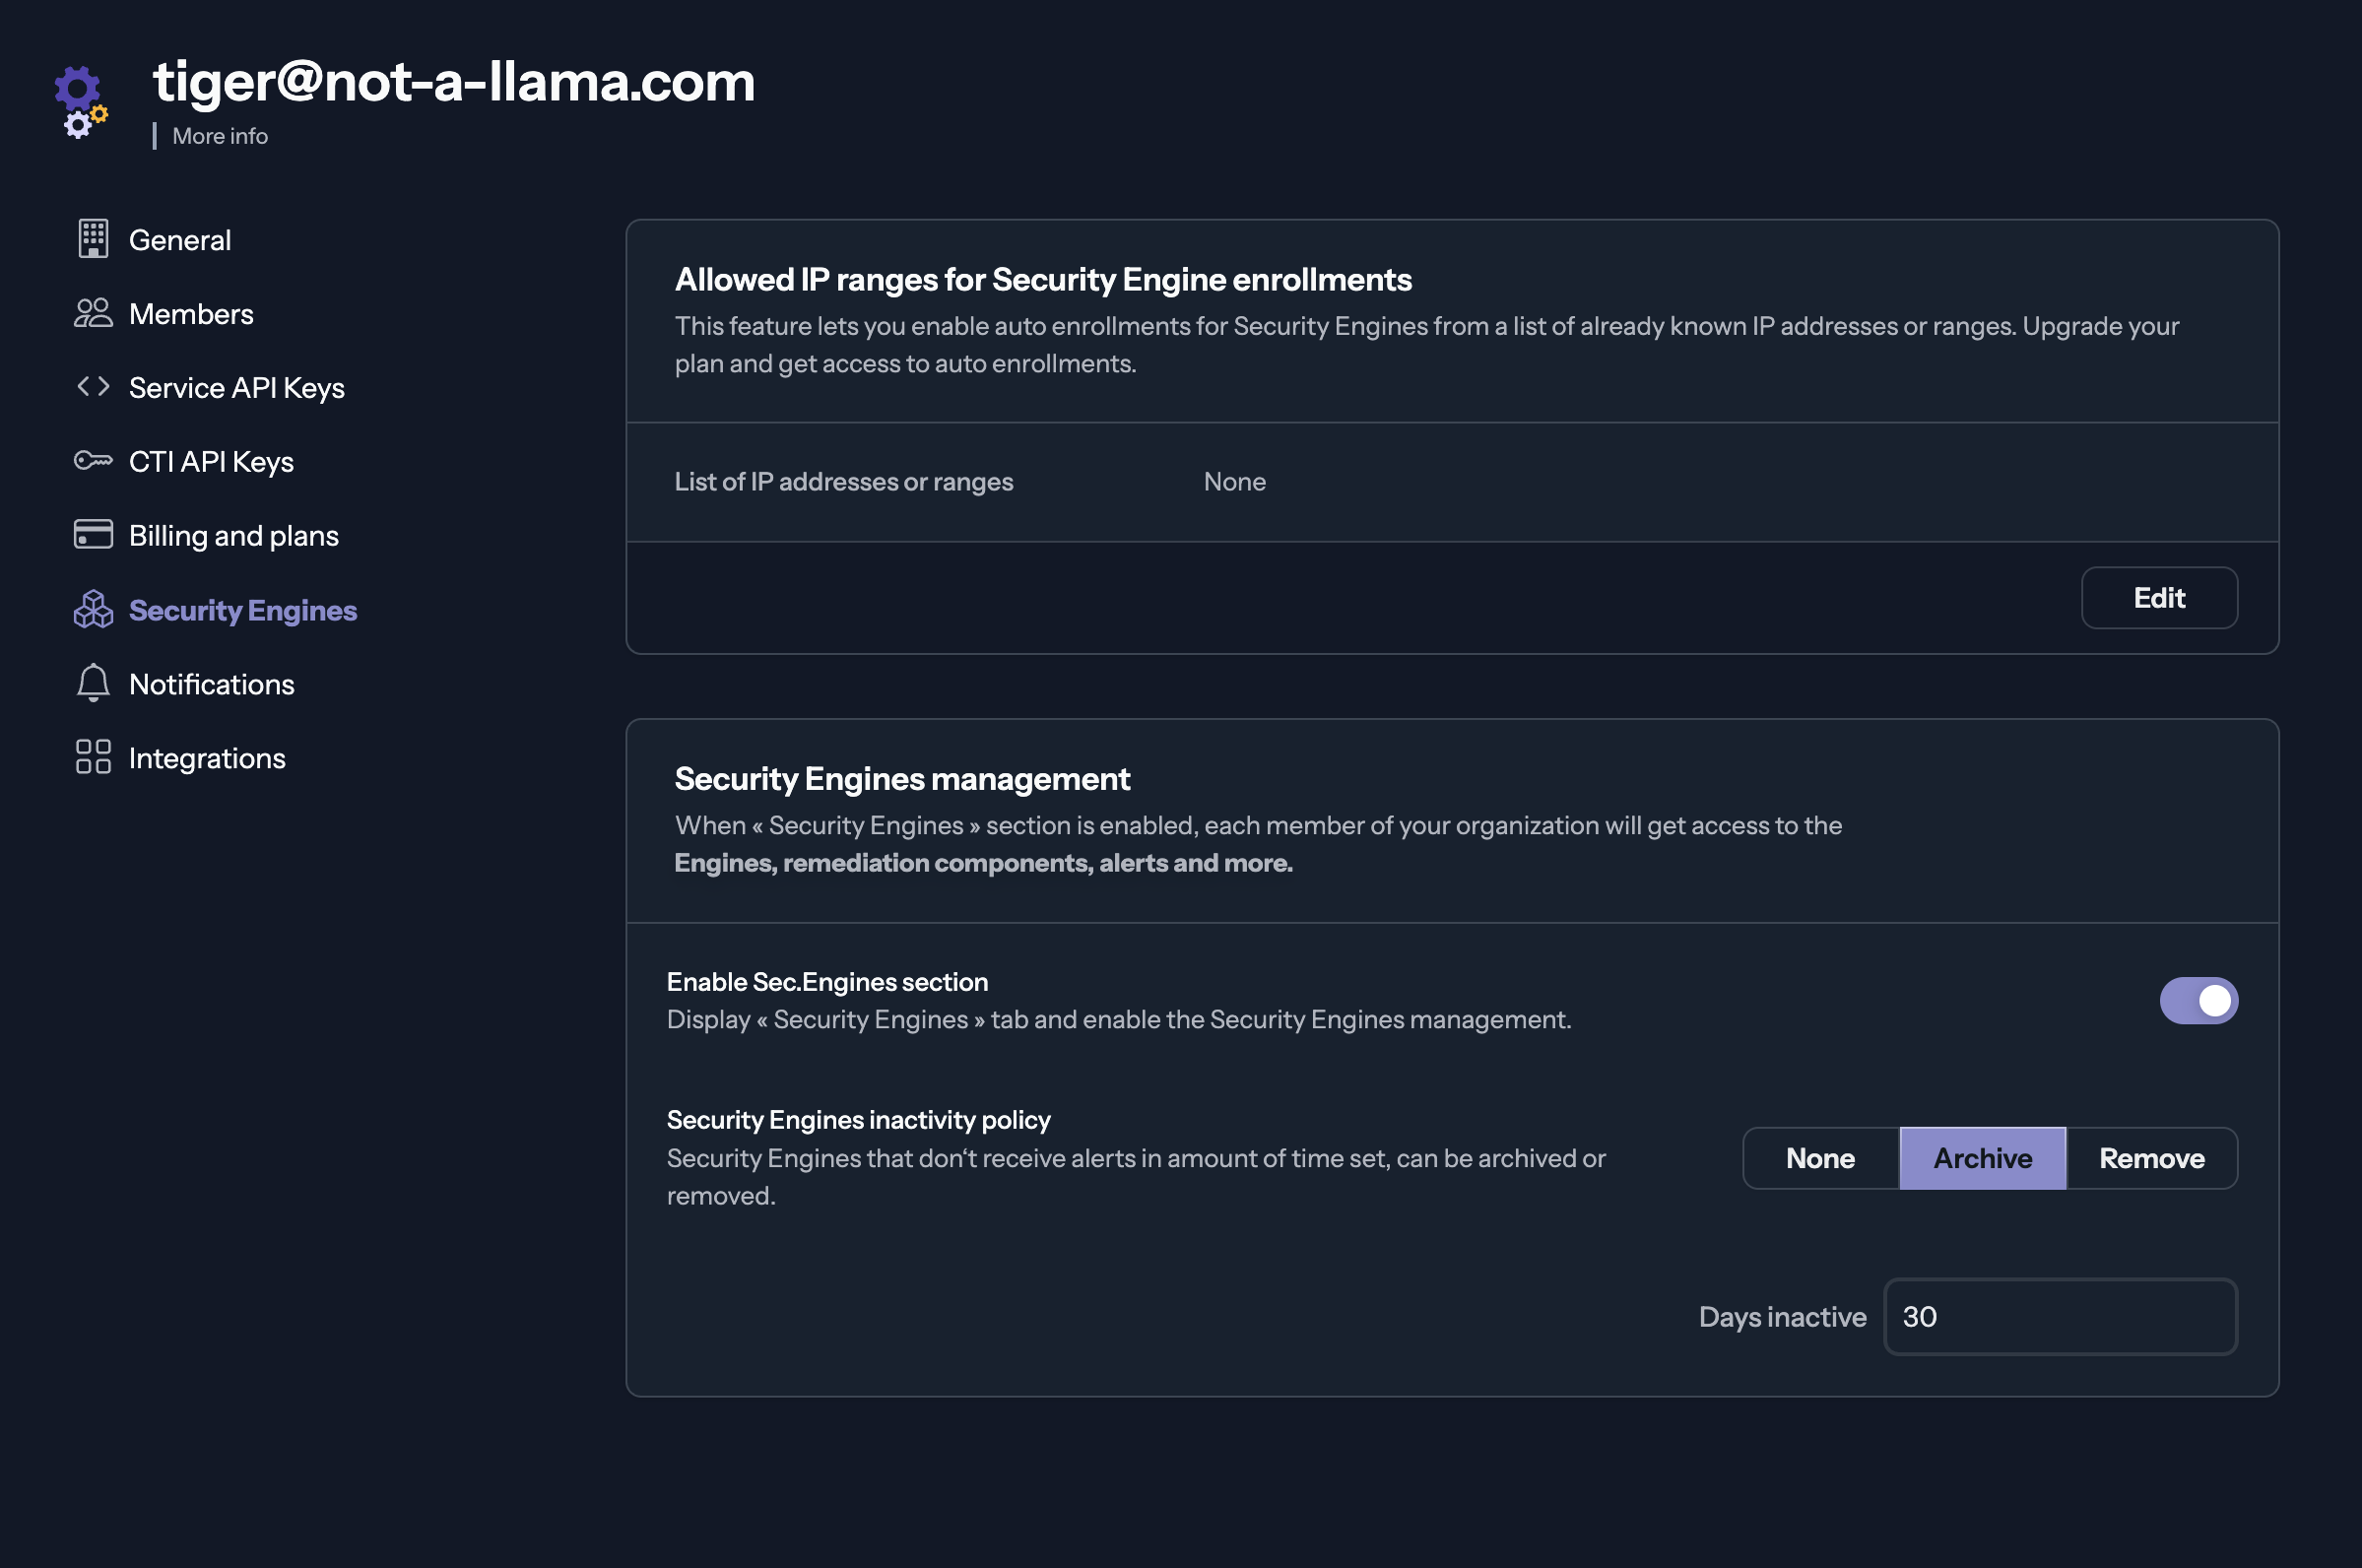Image resolution: width=2362 pixels, height=1568 pixels.
Task: Select Archive as the inactivity policy
Action: [1982, 1158]
